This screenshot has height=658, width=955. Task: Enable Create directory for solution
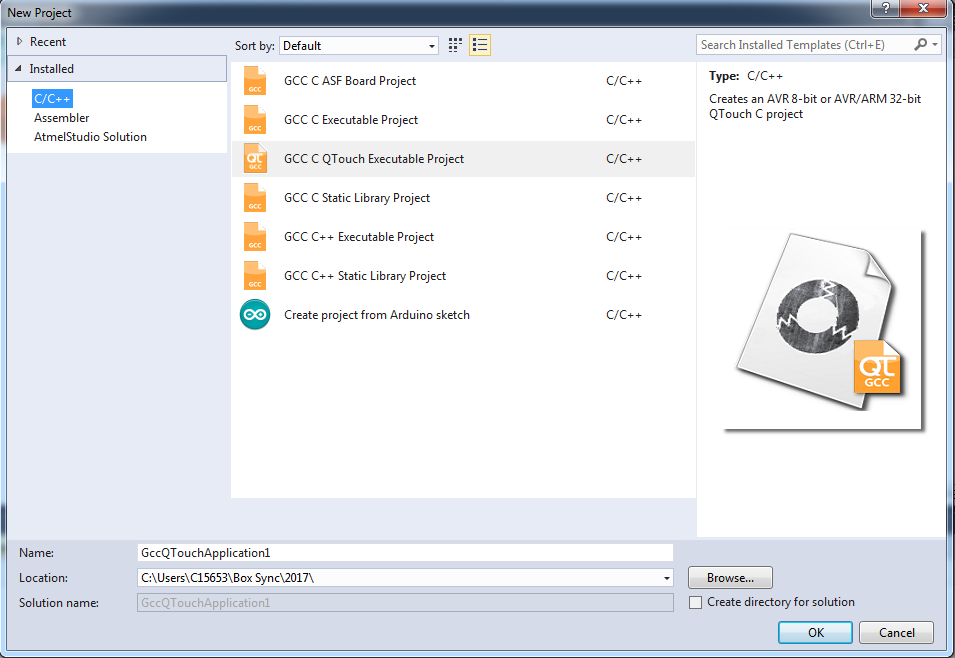(x=696, y=602)
